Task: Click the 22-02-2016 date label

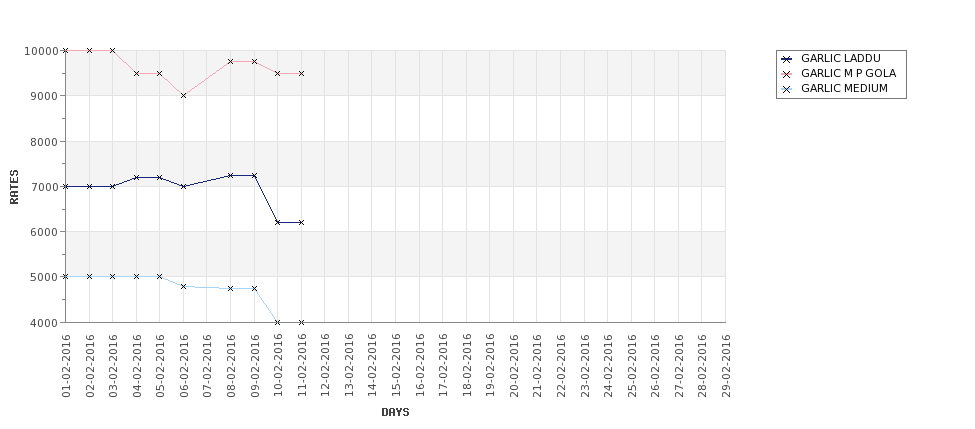Action: click(561, 366)
